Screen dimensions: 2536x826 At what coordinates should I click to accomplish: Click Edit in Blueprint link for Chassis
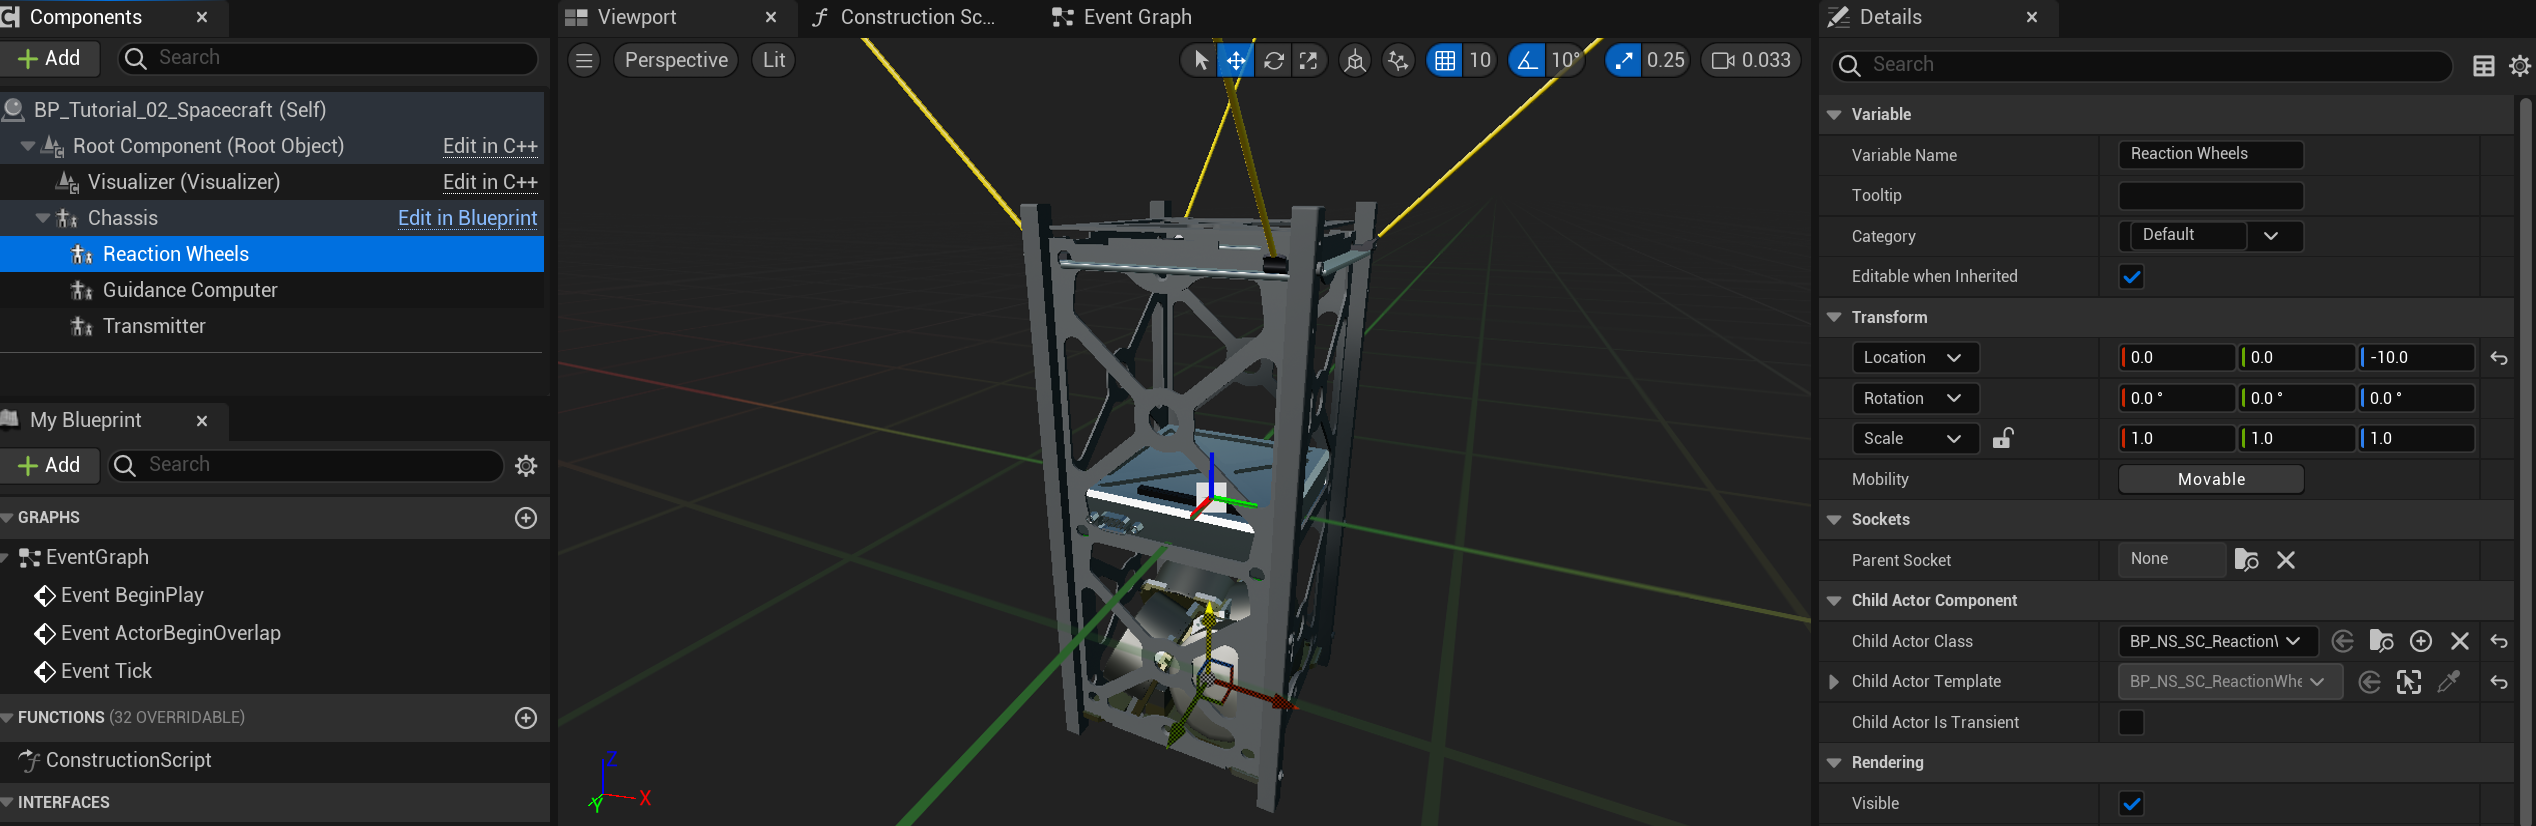[x=467, y=218]
